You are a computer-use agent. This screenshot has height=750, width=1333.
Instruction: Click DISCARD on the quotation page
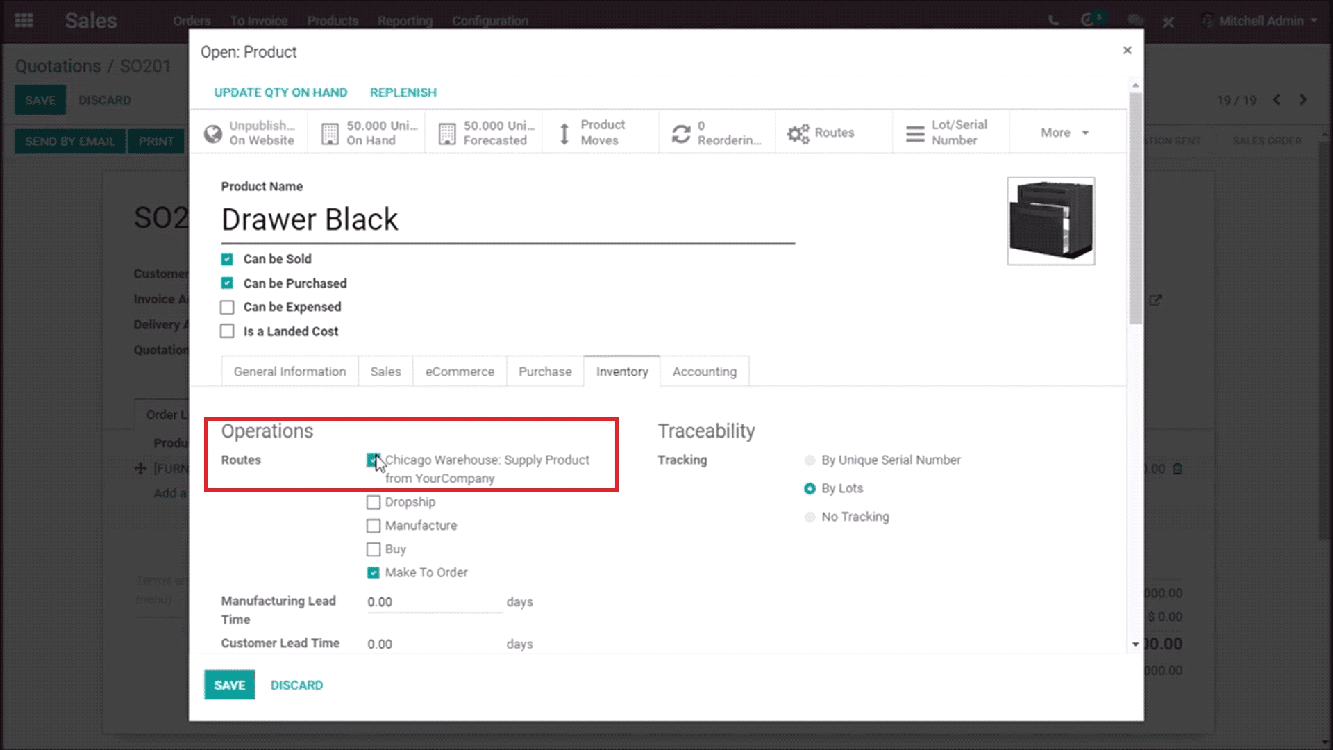105,100
